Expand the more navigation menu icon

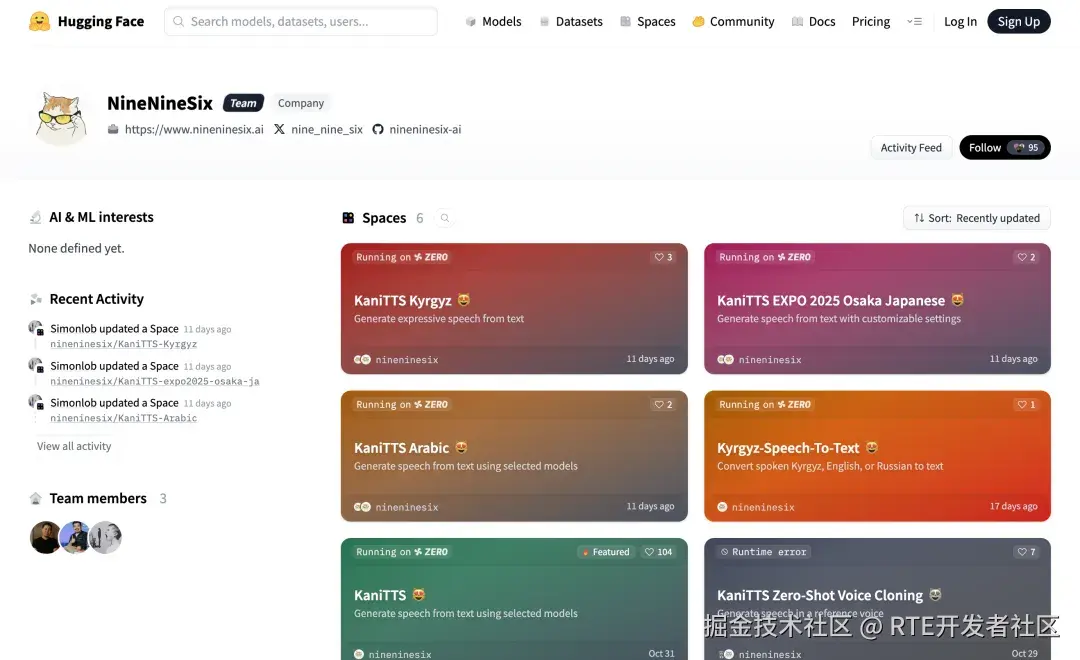pos(914,21)
